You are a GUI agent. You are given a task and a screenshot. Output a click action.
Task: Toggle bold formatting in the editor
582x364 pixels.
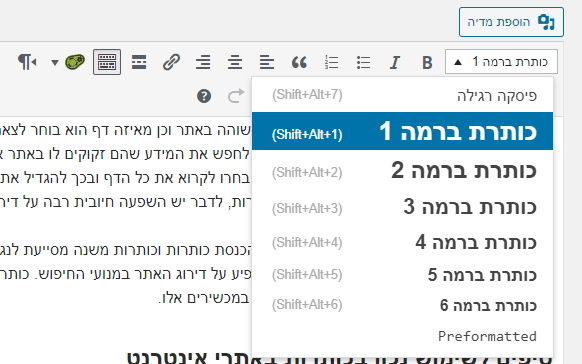(x=427, y=62)
